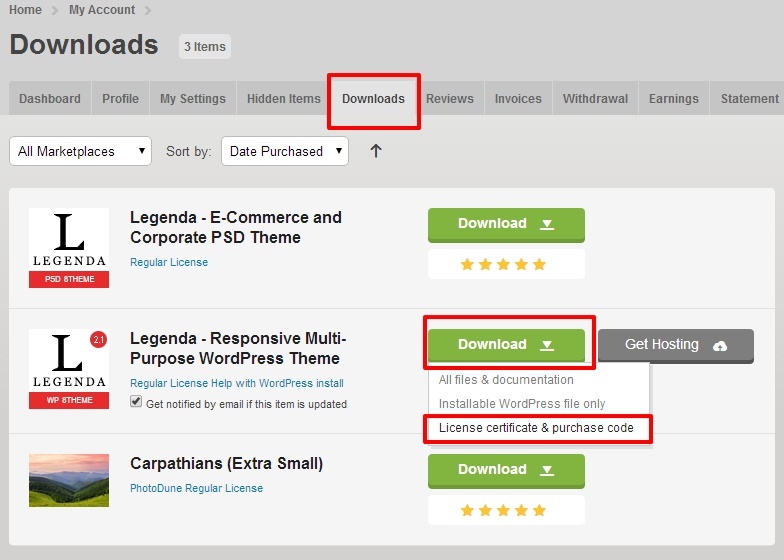The image size is (784, 560).
Task: Select License certificate & purchase code option
Action: pos(536,428)
